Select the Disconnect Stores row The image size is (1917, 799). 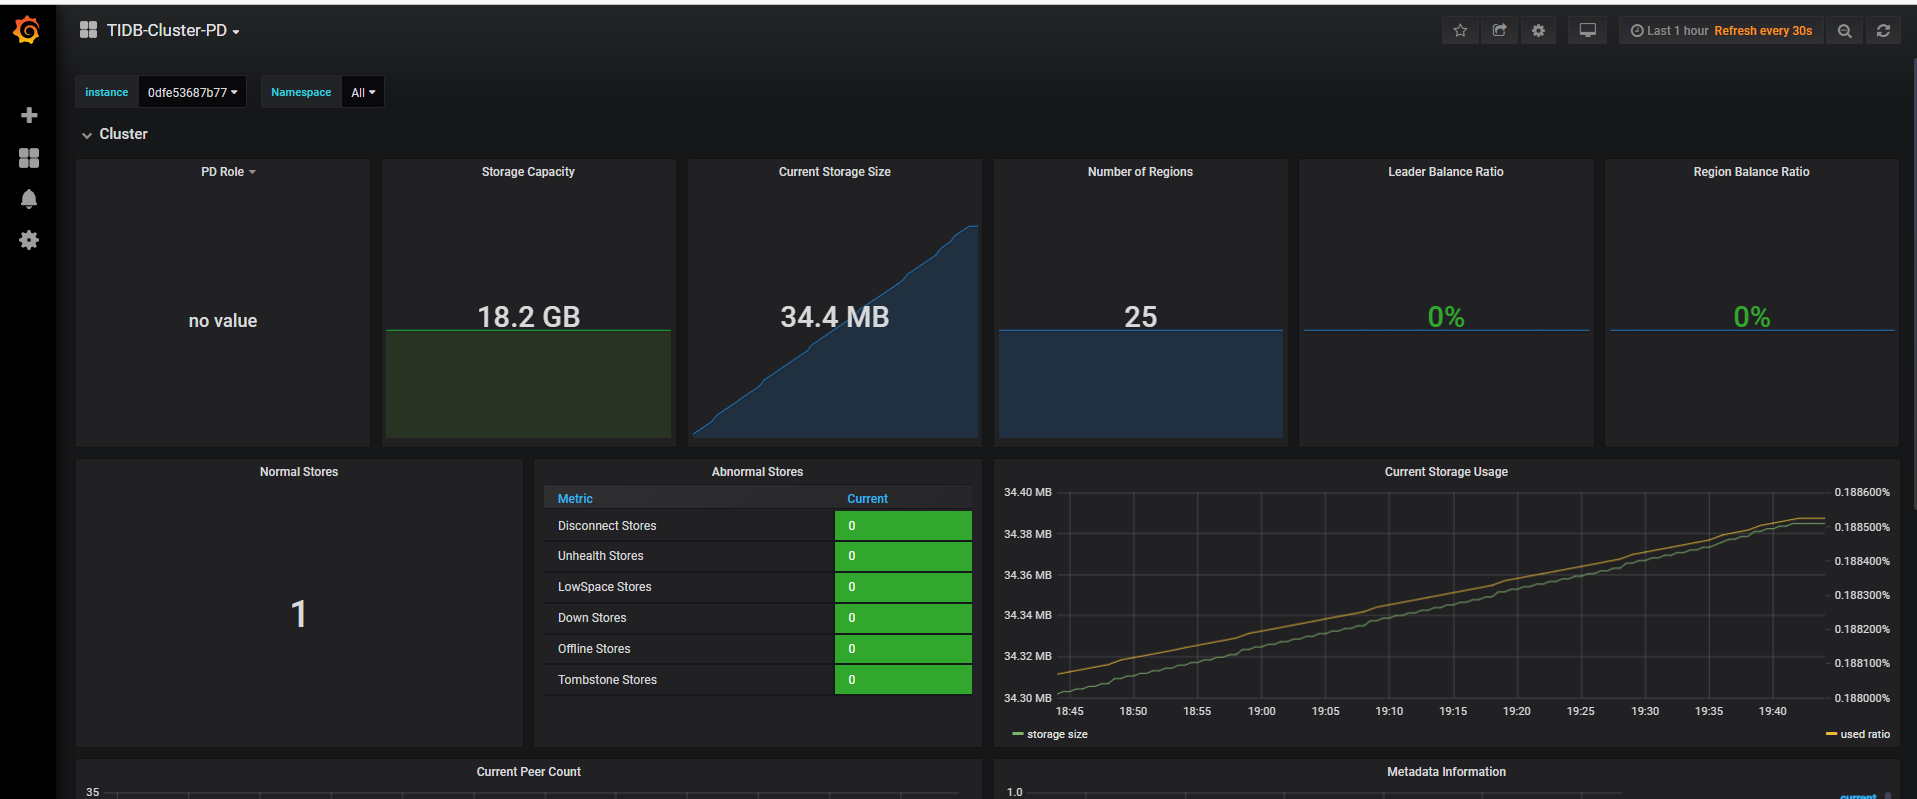[x=758, y=526]
